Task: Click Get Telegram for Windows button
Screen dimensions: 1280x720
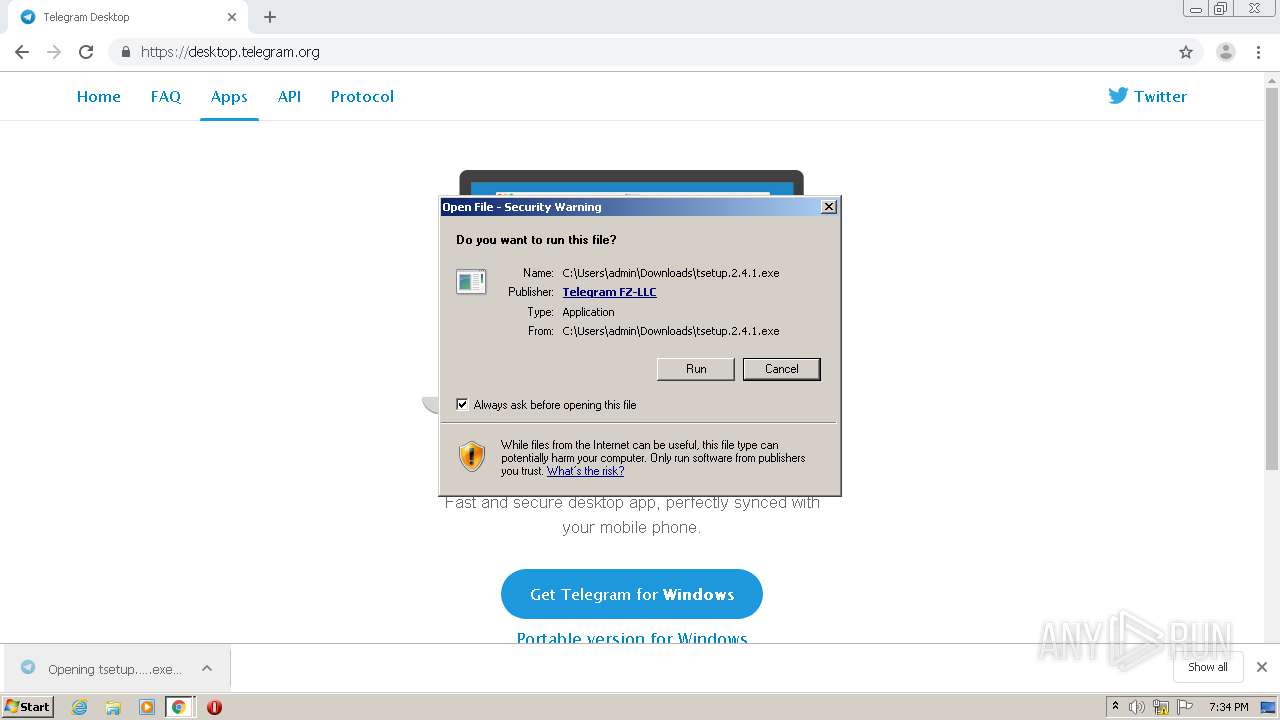Action: (632, 594)
